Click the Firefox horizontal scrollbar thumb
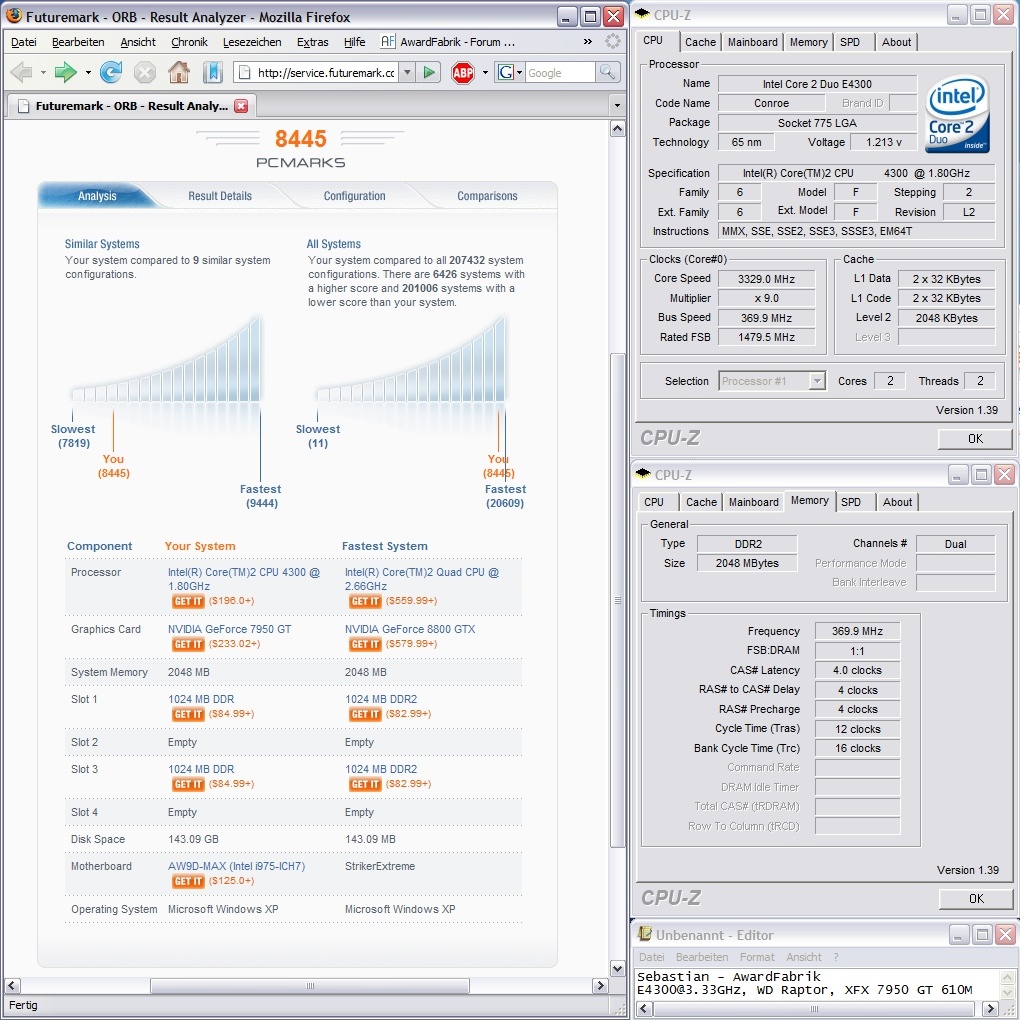The height and width of the screenshot is (1020, 1020). pyautogui.click(x=310, y=986)
